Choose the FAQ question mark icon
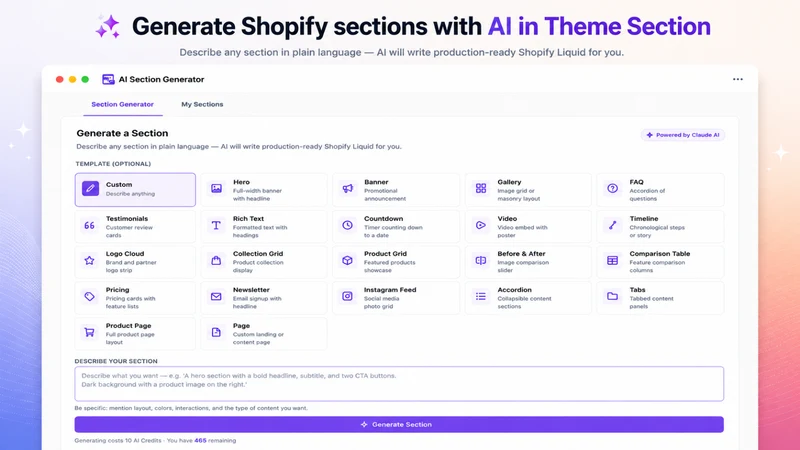The height and width of the screenshot is (450, 800). (613, 188)
